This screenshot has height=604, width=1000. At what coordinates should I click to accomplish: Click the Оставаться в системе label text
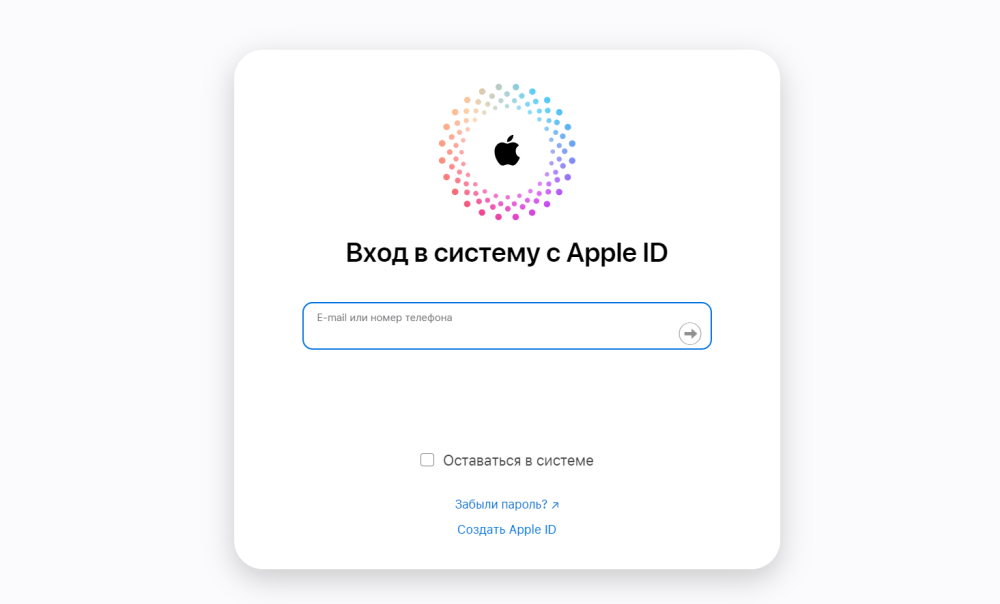518,460
